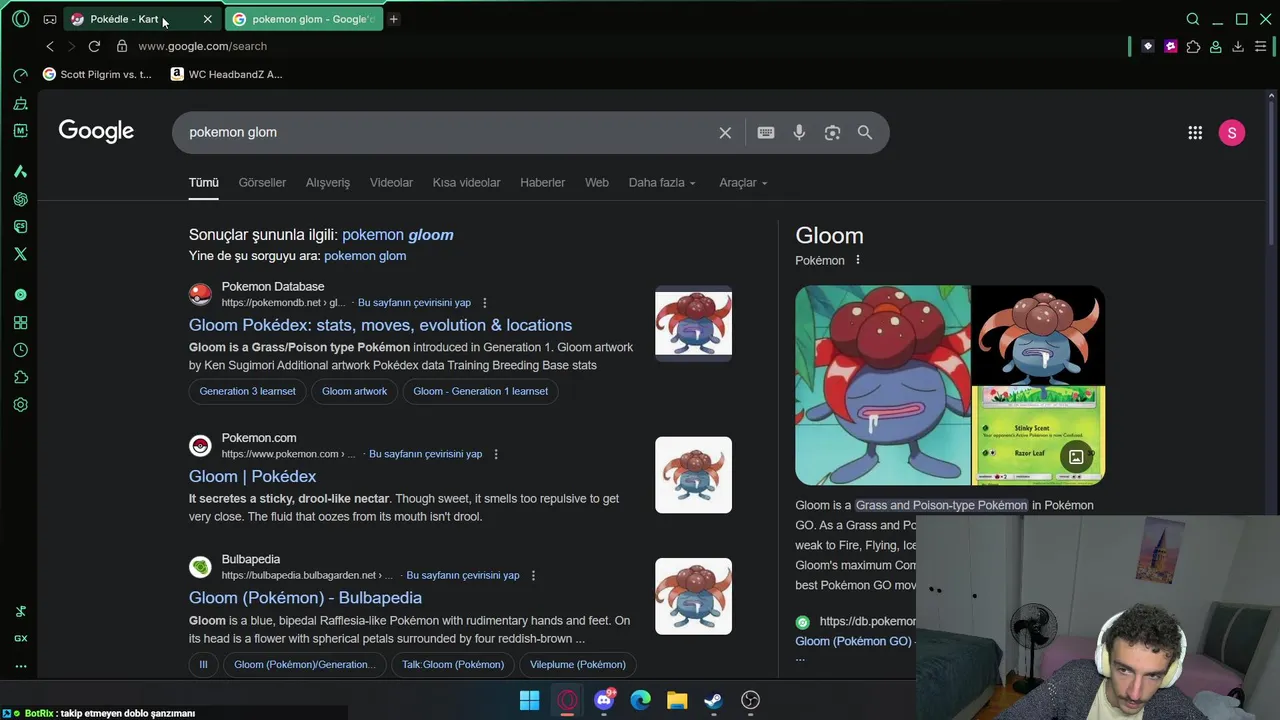Open X (Twitter) in sidebar

[x=20, y=254]
